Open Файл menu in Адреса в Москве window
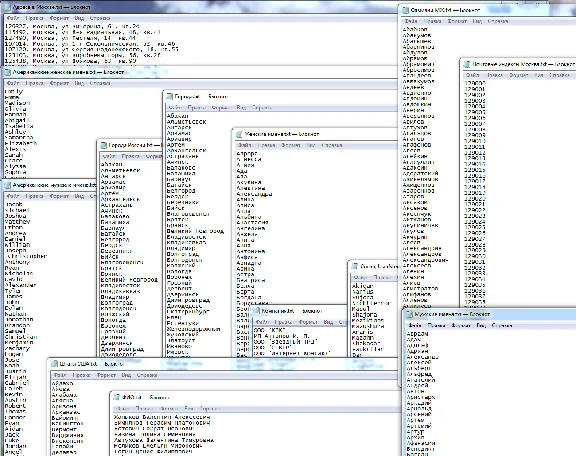The image size is (576, 456). point(12,18)
